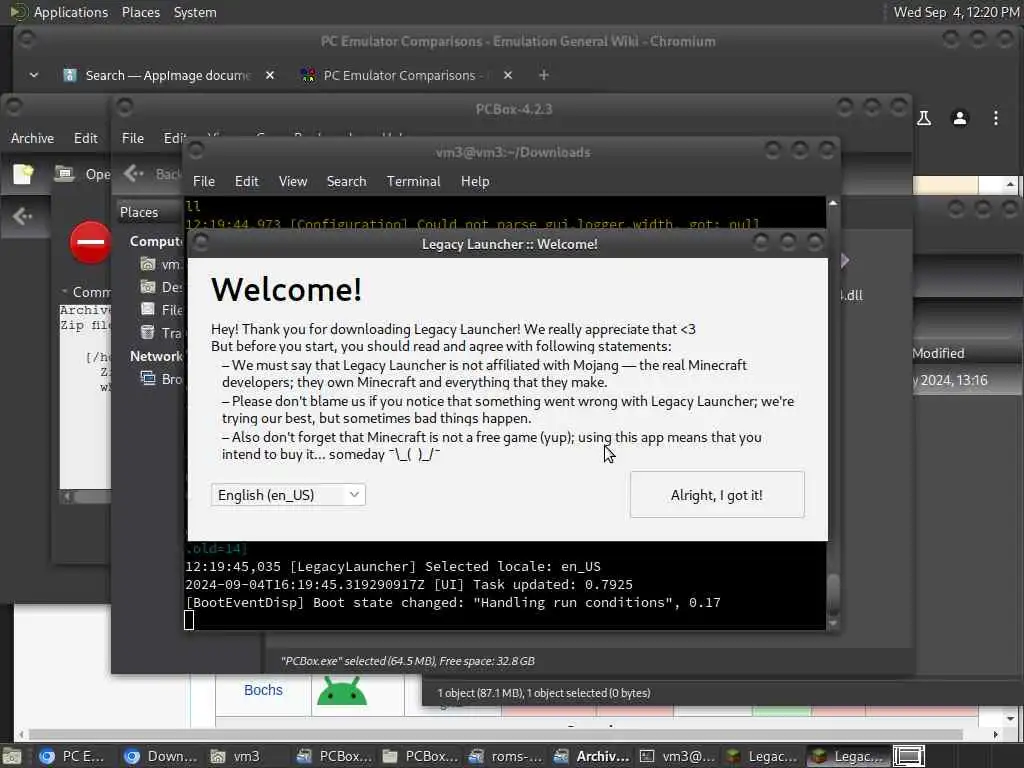Screen dimensions: 1024x768
Task: Open the terminal View menu
Action: 293,182
